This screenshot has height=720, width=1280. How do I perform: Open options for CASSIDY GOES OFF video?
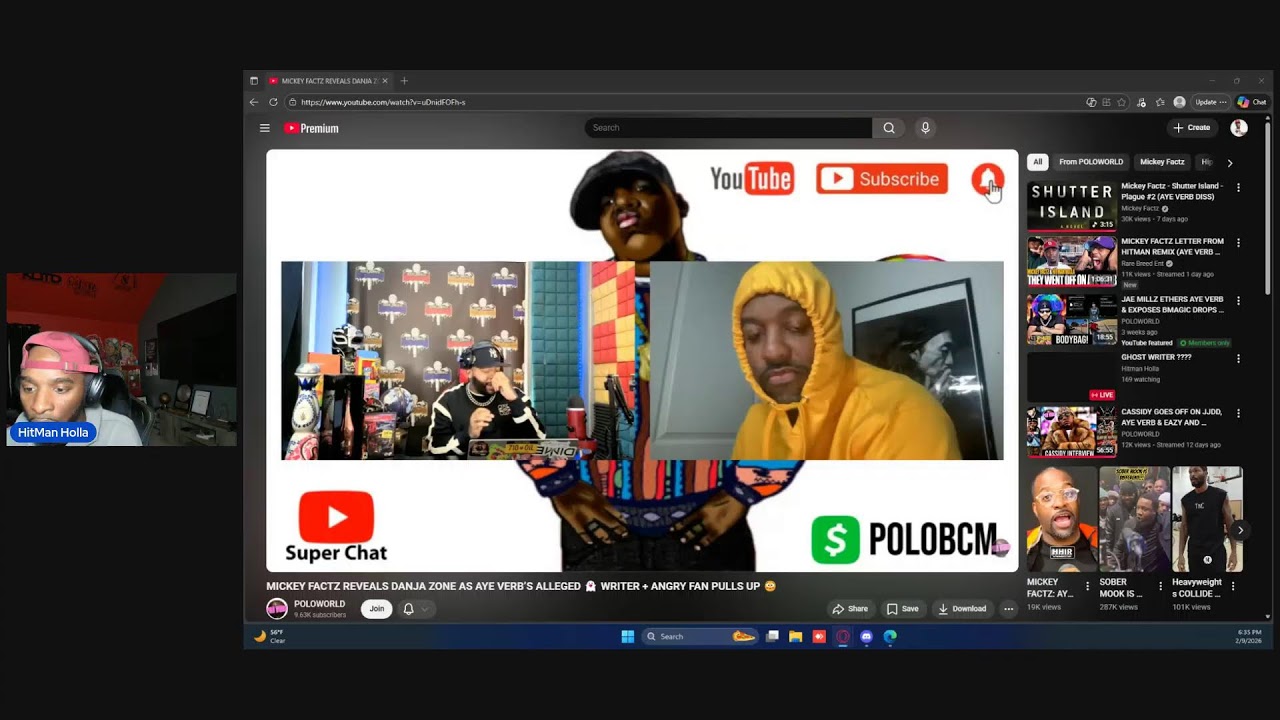1238,413
